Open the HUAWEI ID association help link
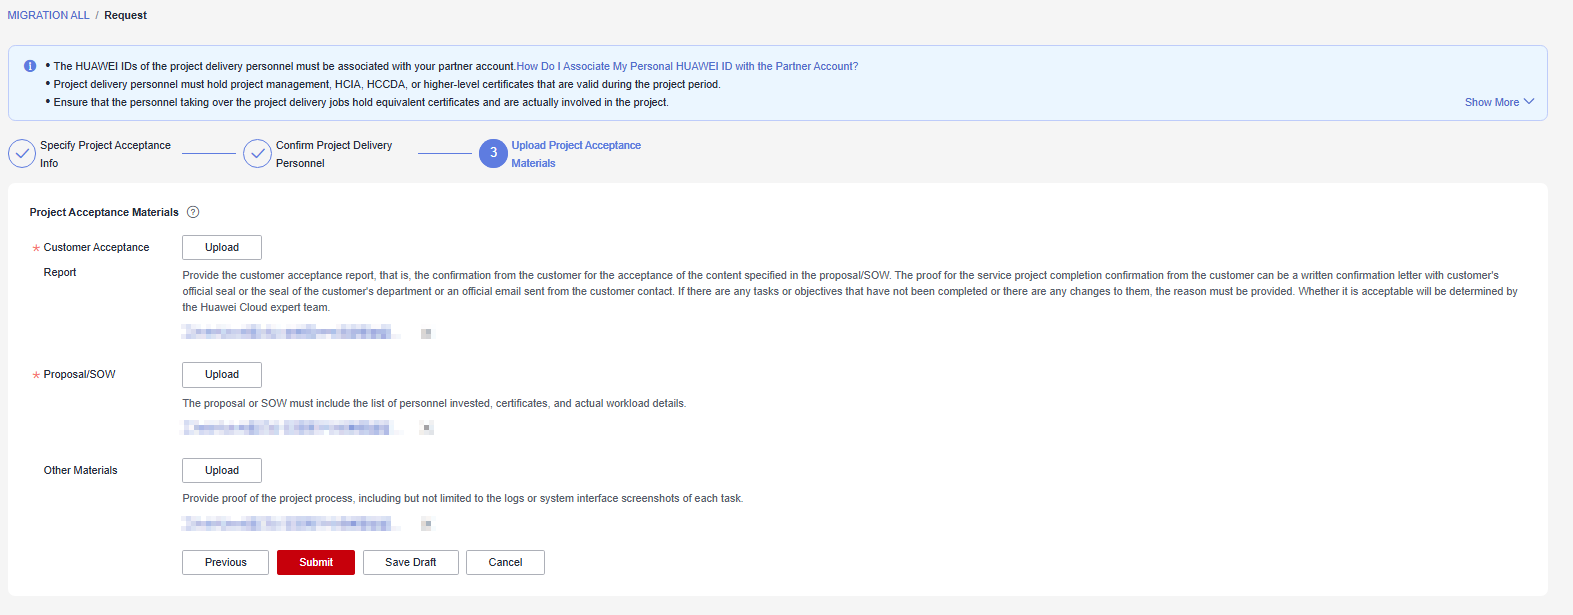 [687, 66]
